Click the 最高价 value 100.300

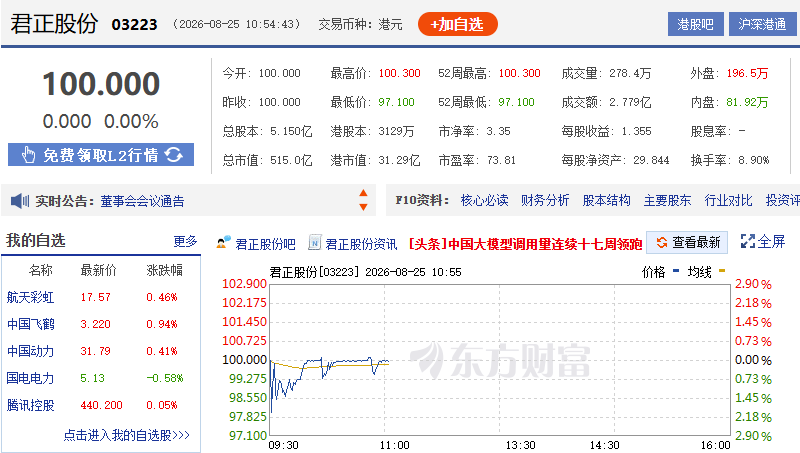(x=399, y=73)
